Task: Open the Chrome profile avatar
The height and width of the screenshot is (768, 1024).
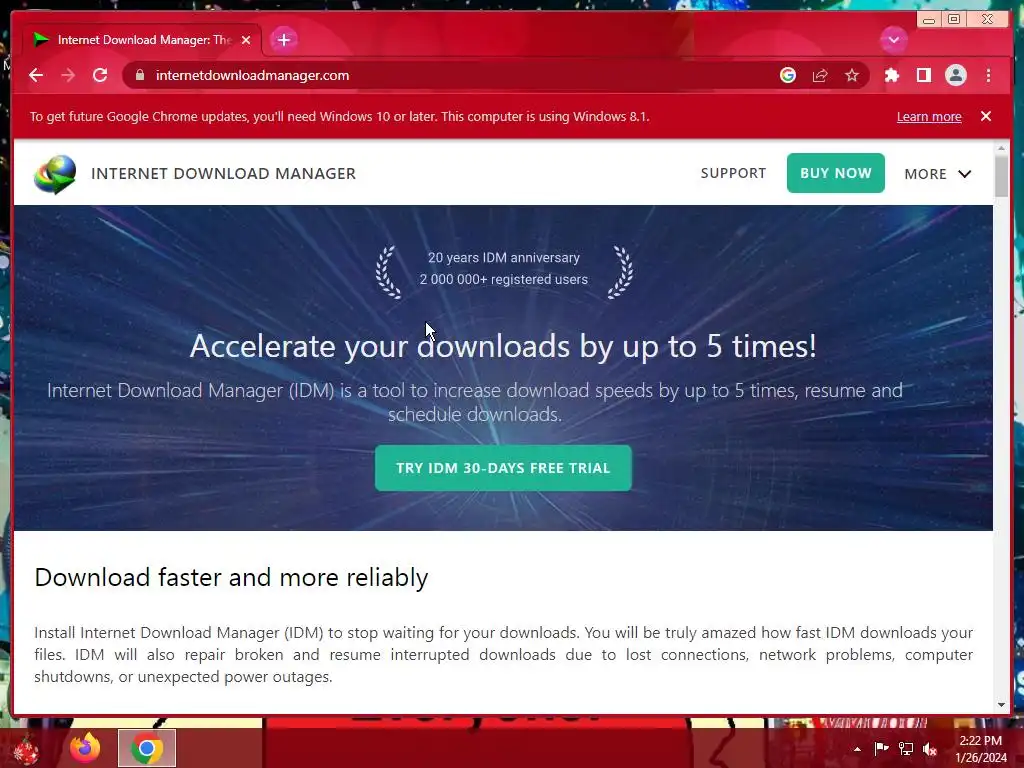Action: [x=955, y=75]
